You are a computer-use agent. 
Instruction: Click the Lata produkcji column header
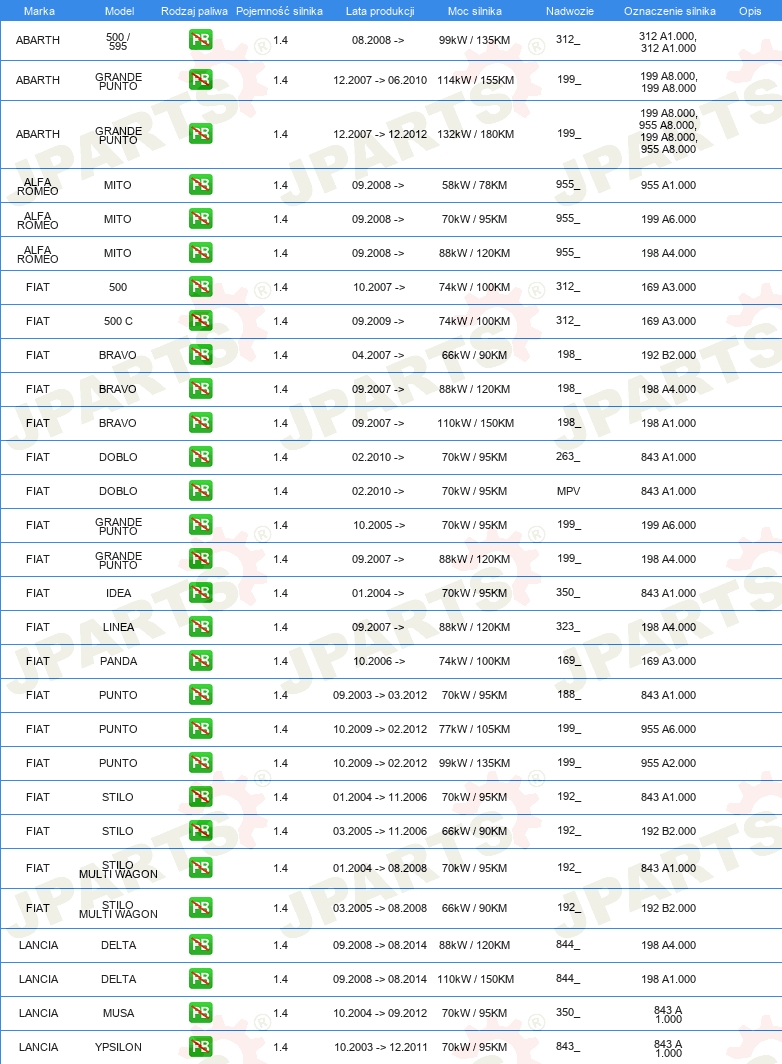click(x=379, y=11)
